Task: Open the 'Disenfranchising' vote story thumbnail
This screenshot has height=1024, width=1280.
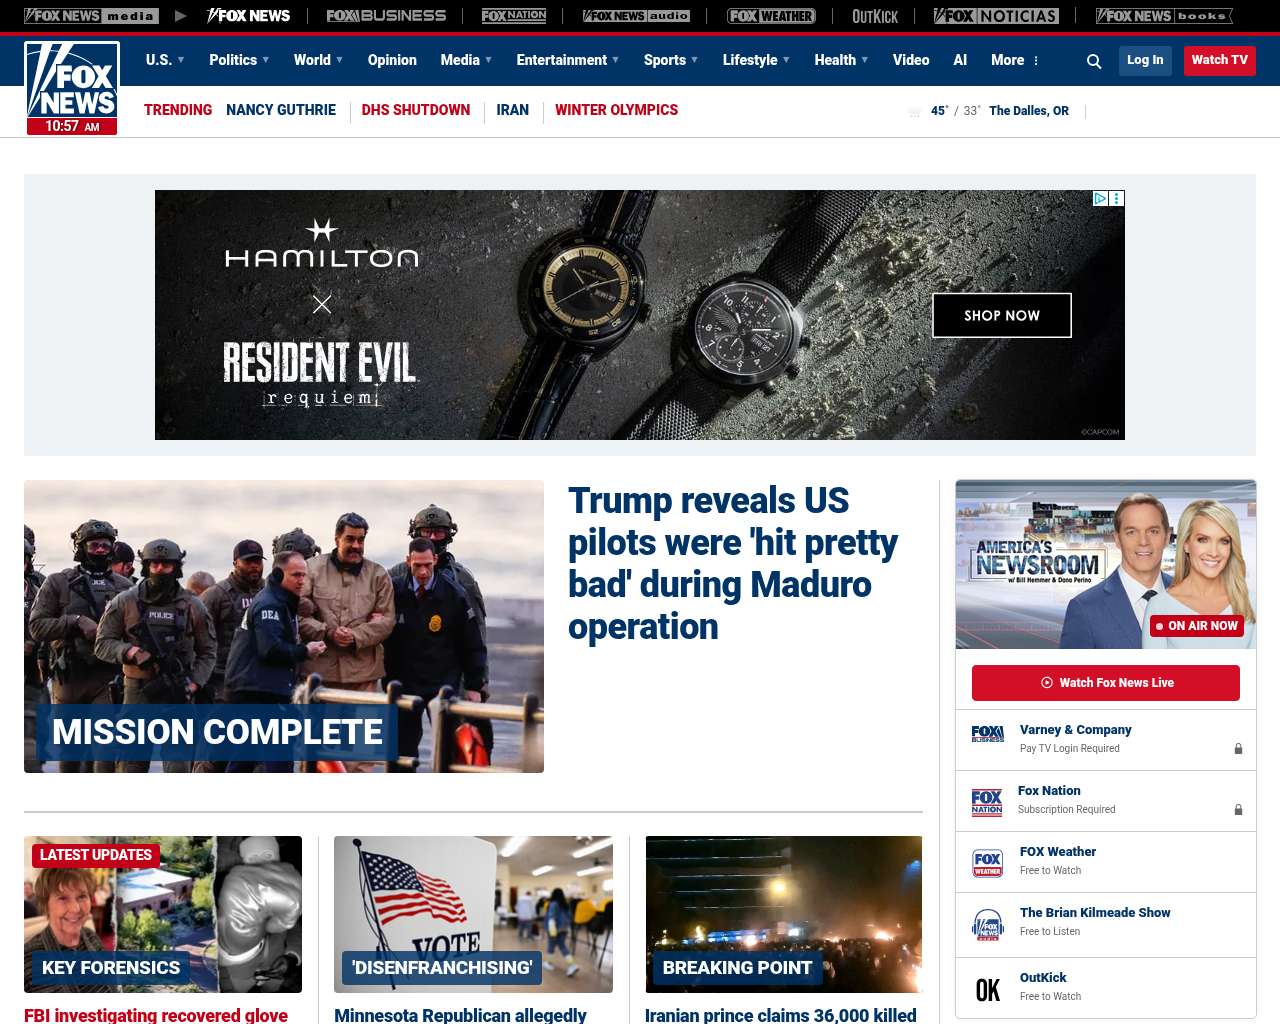Action: click(473, 914)
